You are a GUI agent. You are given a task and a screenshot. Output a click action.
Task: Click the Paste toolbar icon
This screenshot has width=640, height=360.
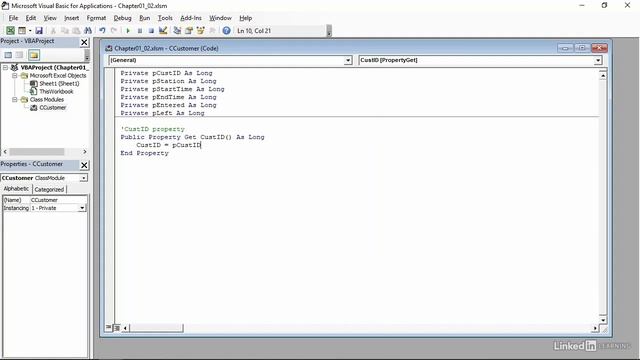76,31
